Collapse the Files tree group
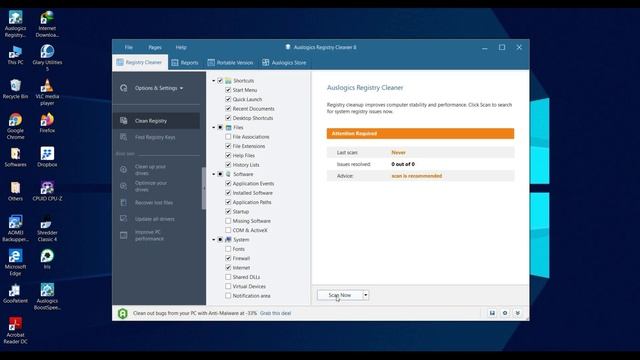The image size is (640, 360). [x=213, y=127]
